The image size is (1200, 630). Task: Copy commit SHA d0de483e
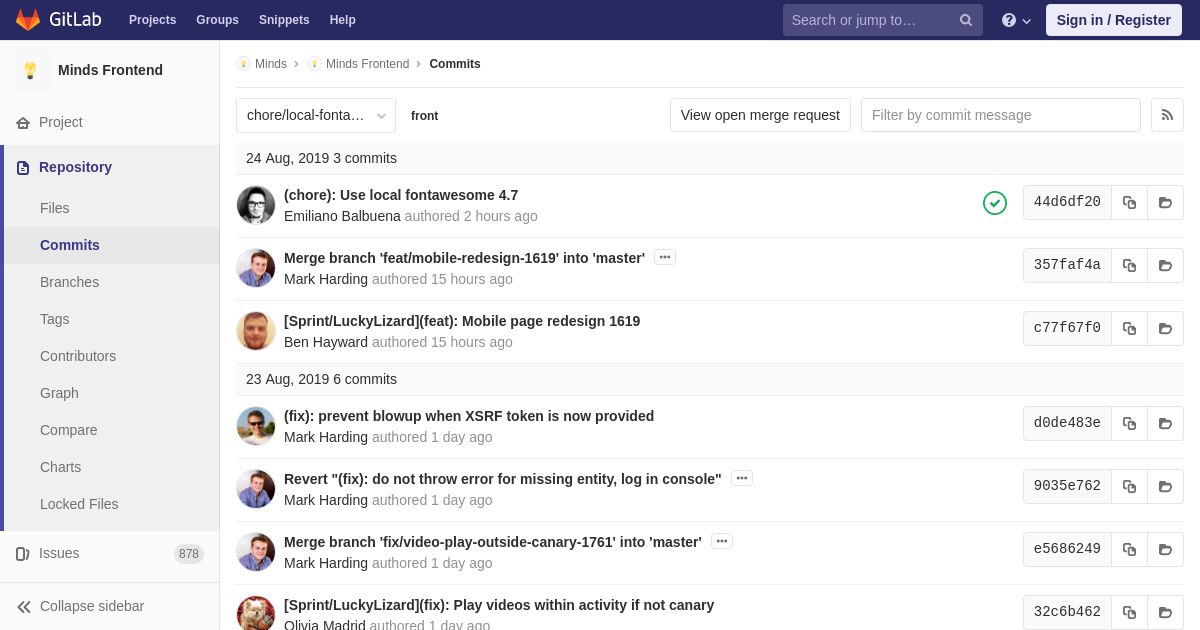click(x=1129, y=424)
